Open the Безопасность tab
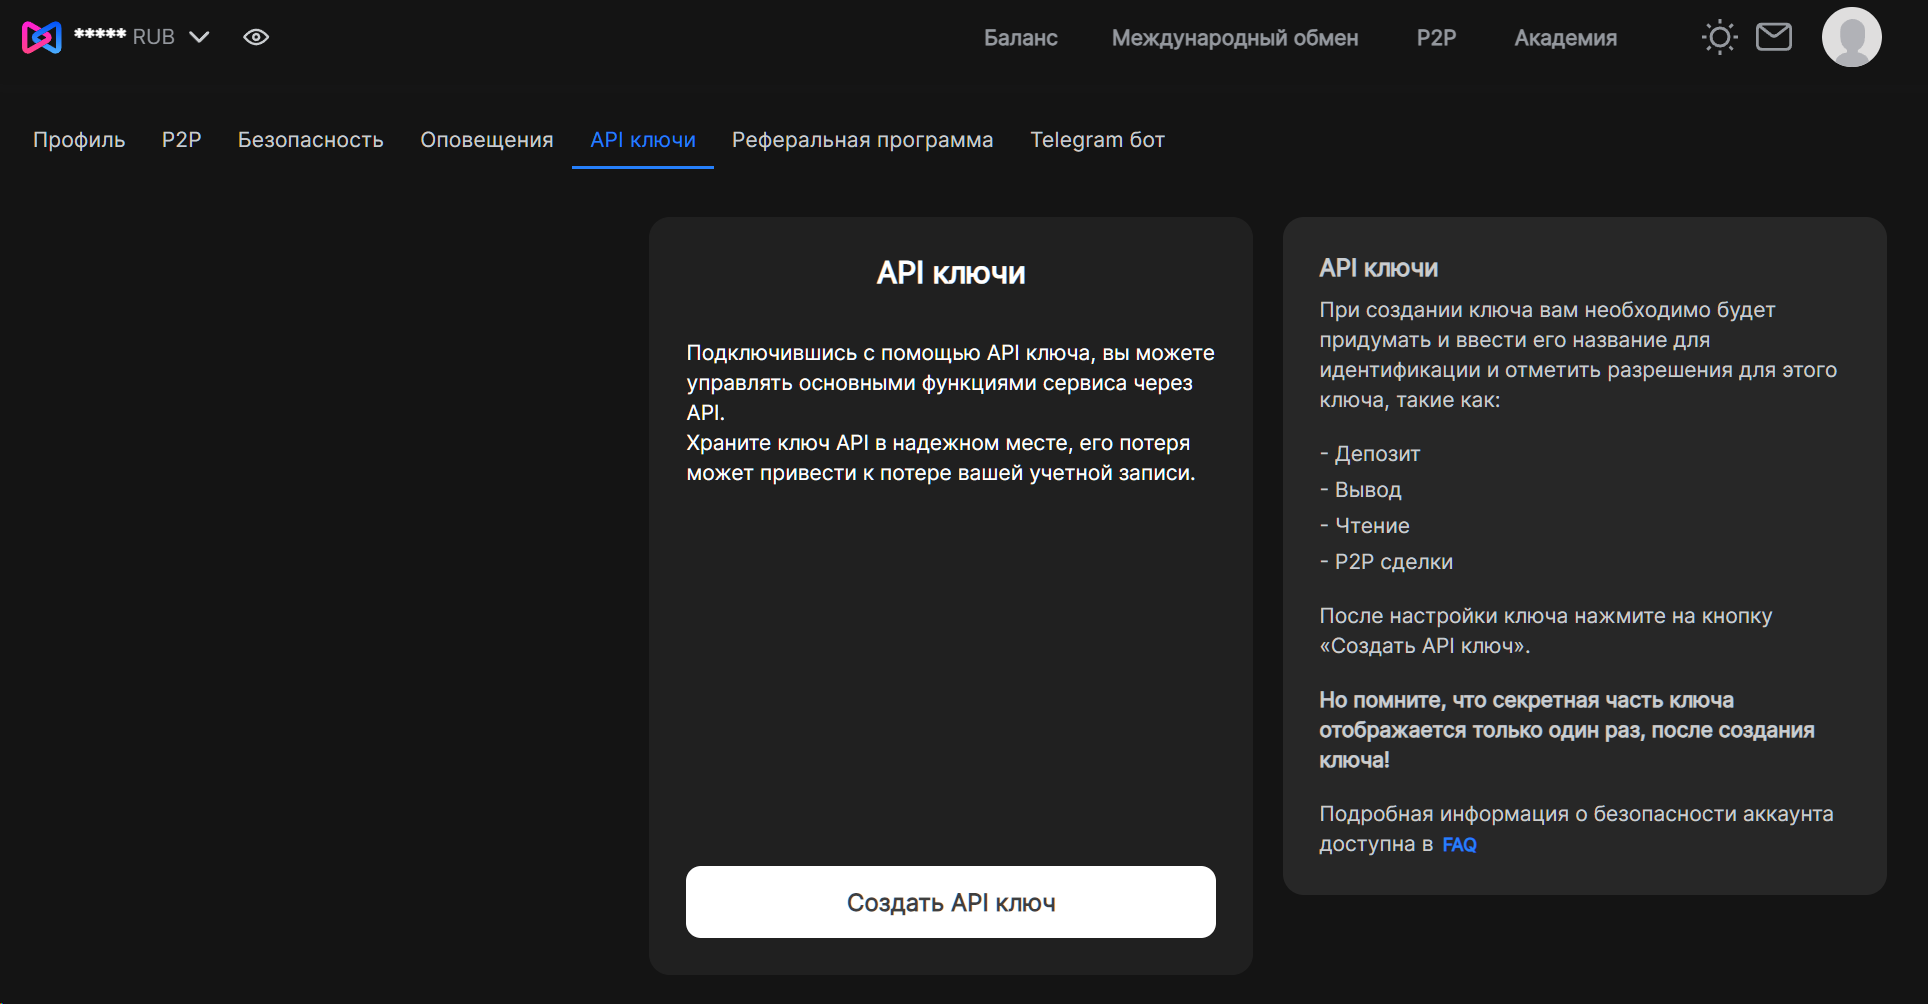Viewport: 1928px width, 1004px height. (310, 140)
